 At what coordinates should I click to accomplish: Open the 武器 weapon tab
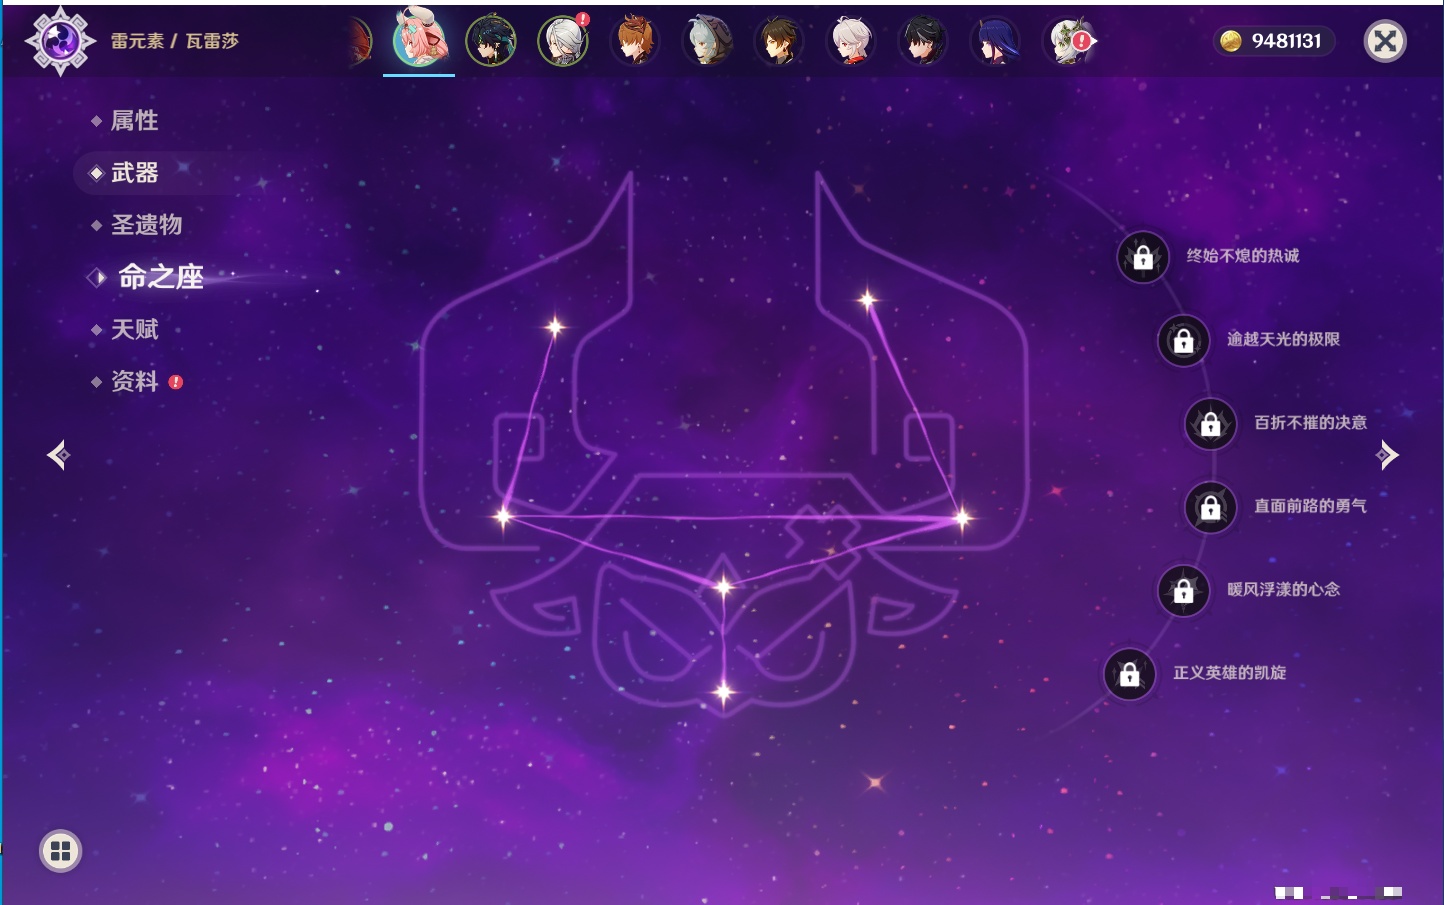pyautogui.click(x=134, y=173)
